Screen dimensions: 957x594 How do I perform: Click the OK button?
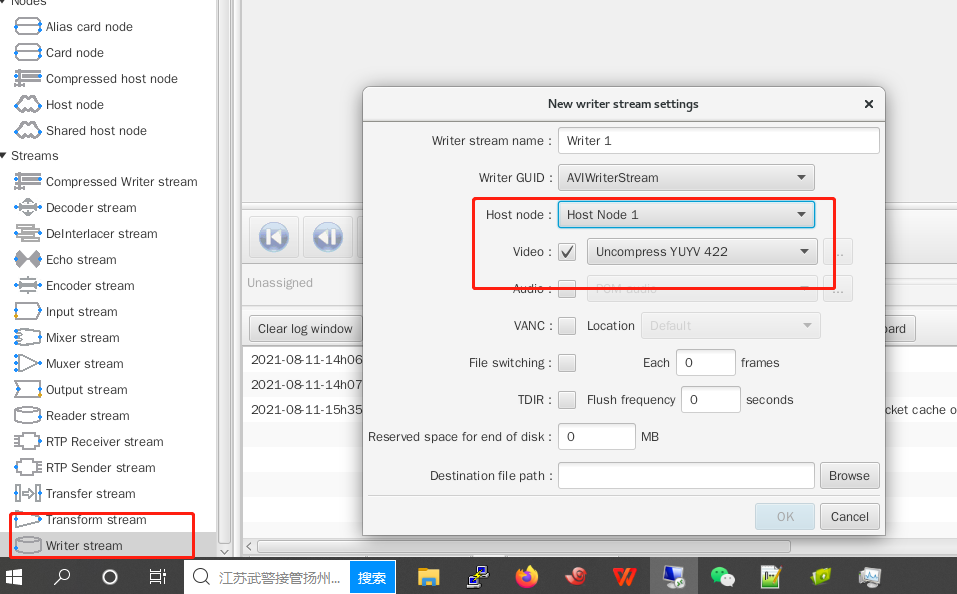click(x=785, y=516)
